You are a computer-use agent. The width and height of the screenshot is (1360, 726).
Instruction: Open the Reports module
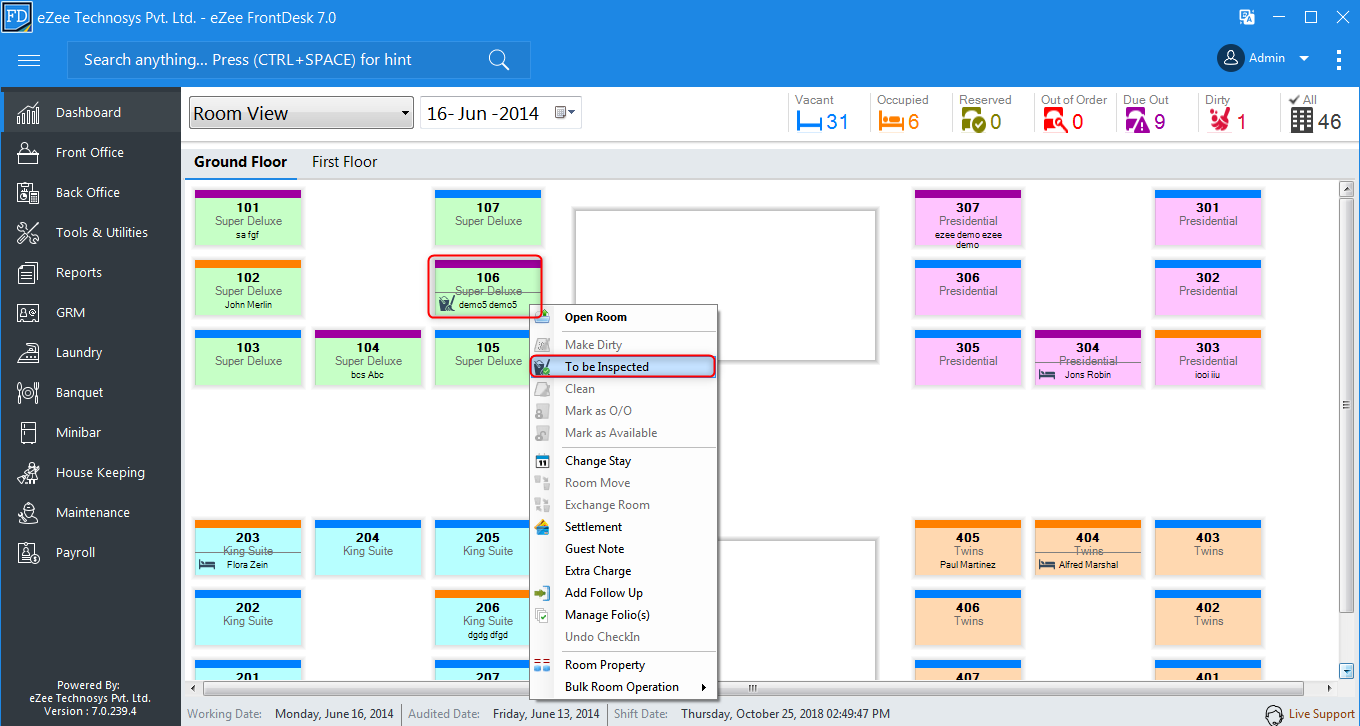click(x=90, y=272)
